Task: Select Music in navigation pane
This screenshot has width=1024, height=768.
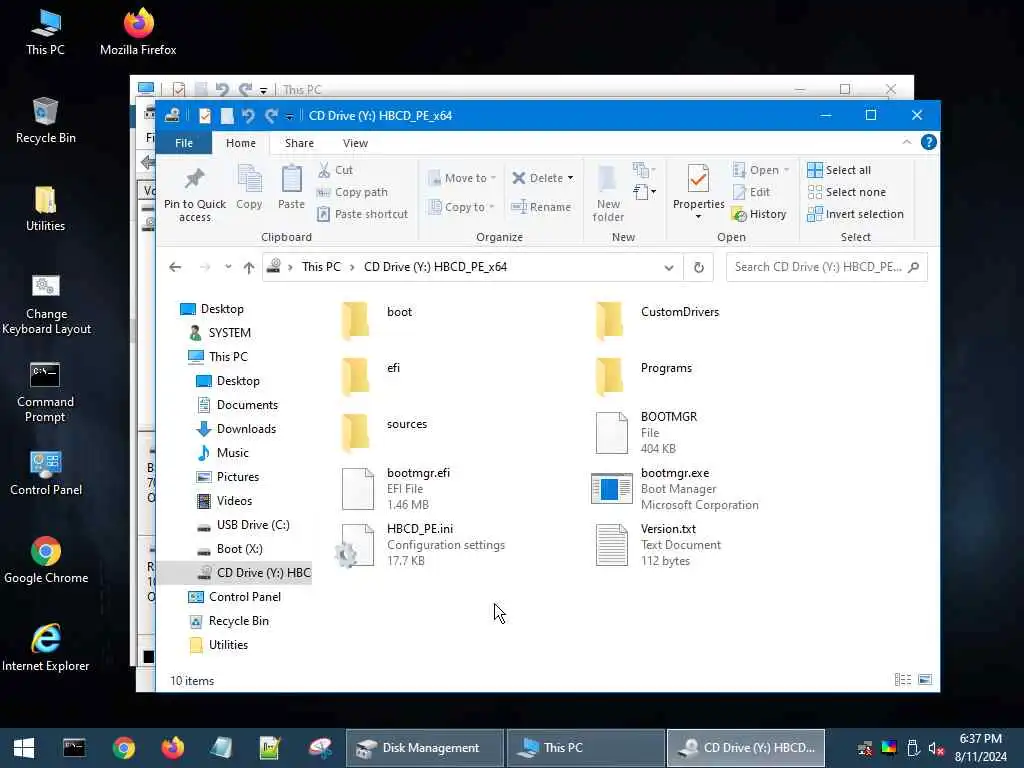Action: click(232, 453)
